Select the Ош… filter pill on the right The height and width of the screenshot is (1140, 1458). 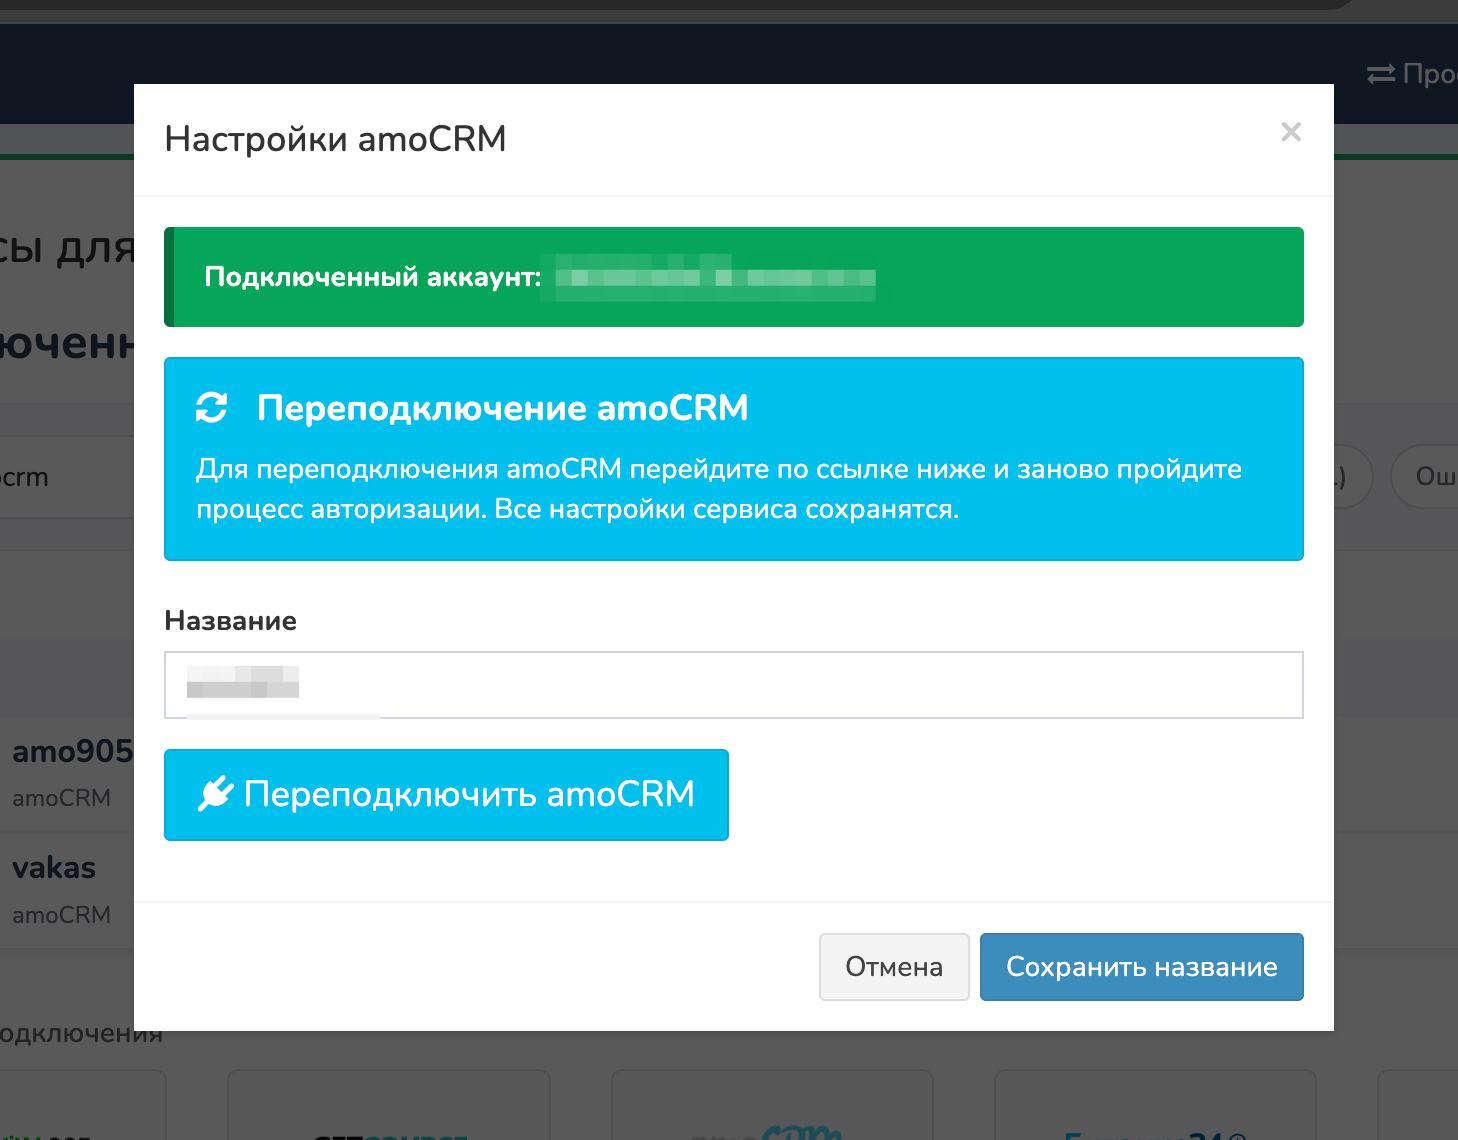[x=1428, y=477]
